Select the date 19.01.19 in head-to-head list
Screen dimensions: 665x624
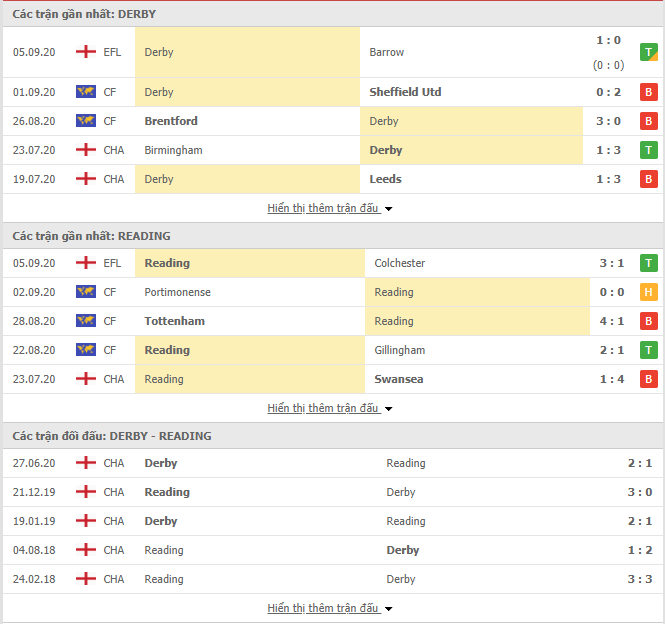pos(34,521)
